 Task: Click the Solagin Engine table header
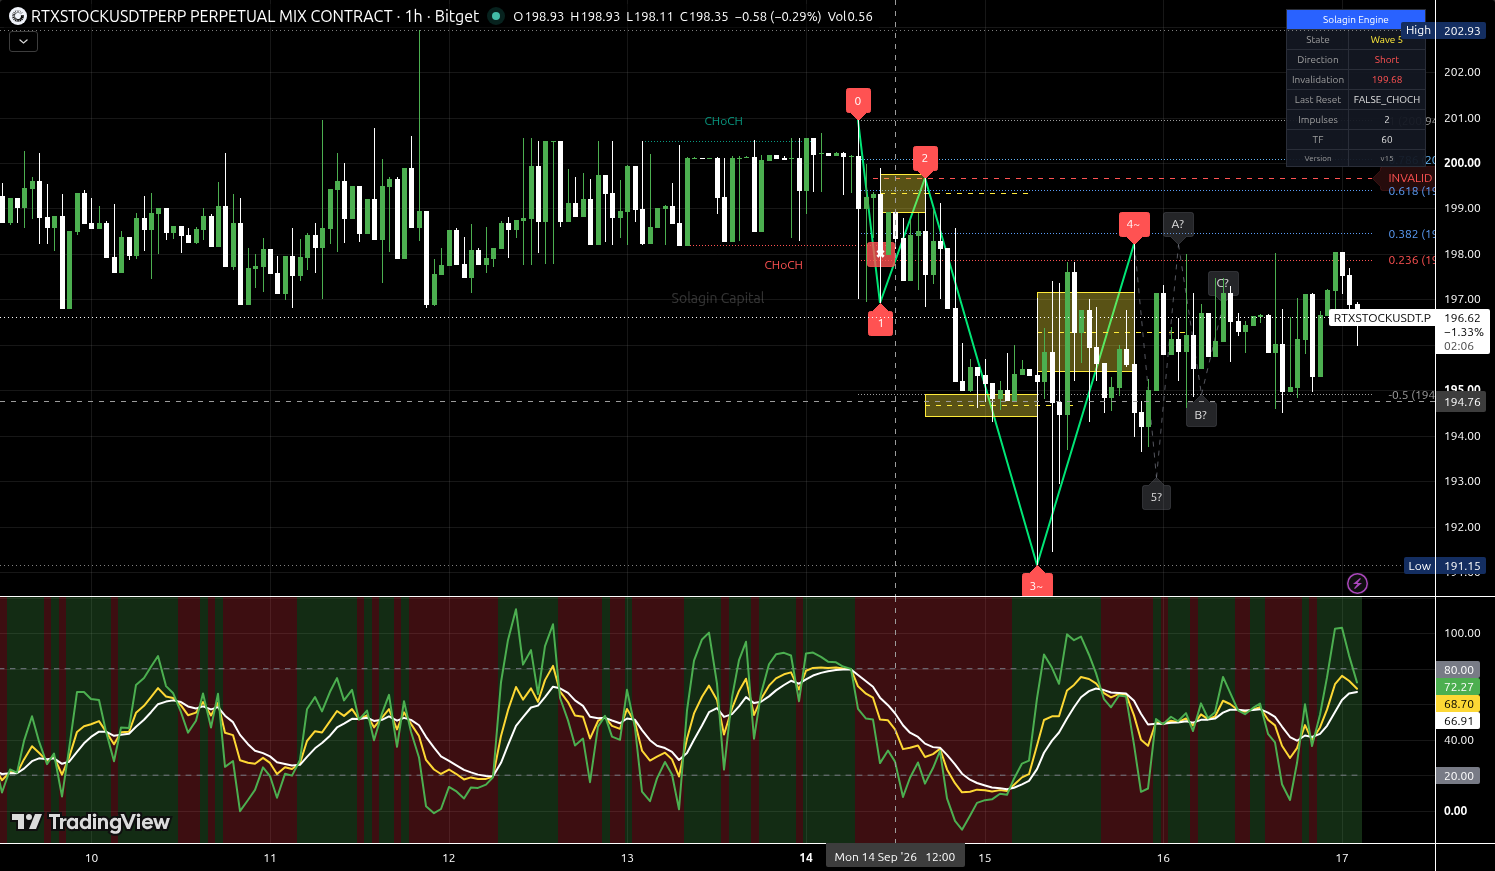tap(1355, 19)
